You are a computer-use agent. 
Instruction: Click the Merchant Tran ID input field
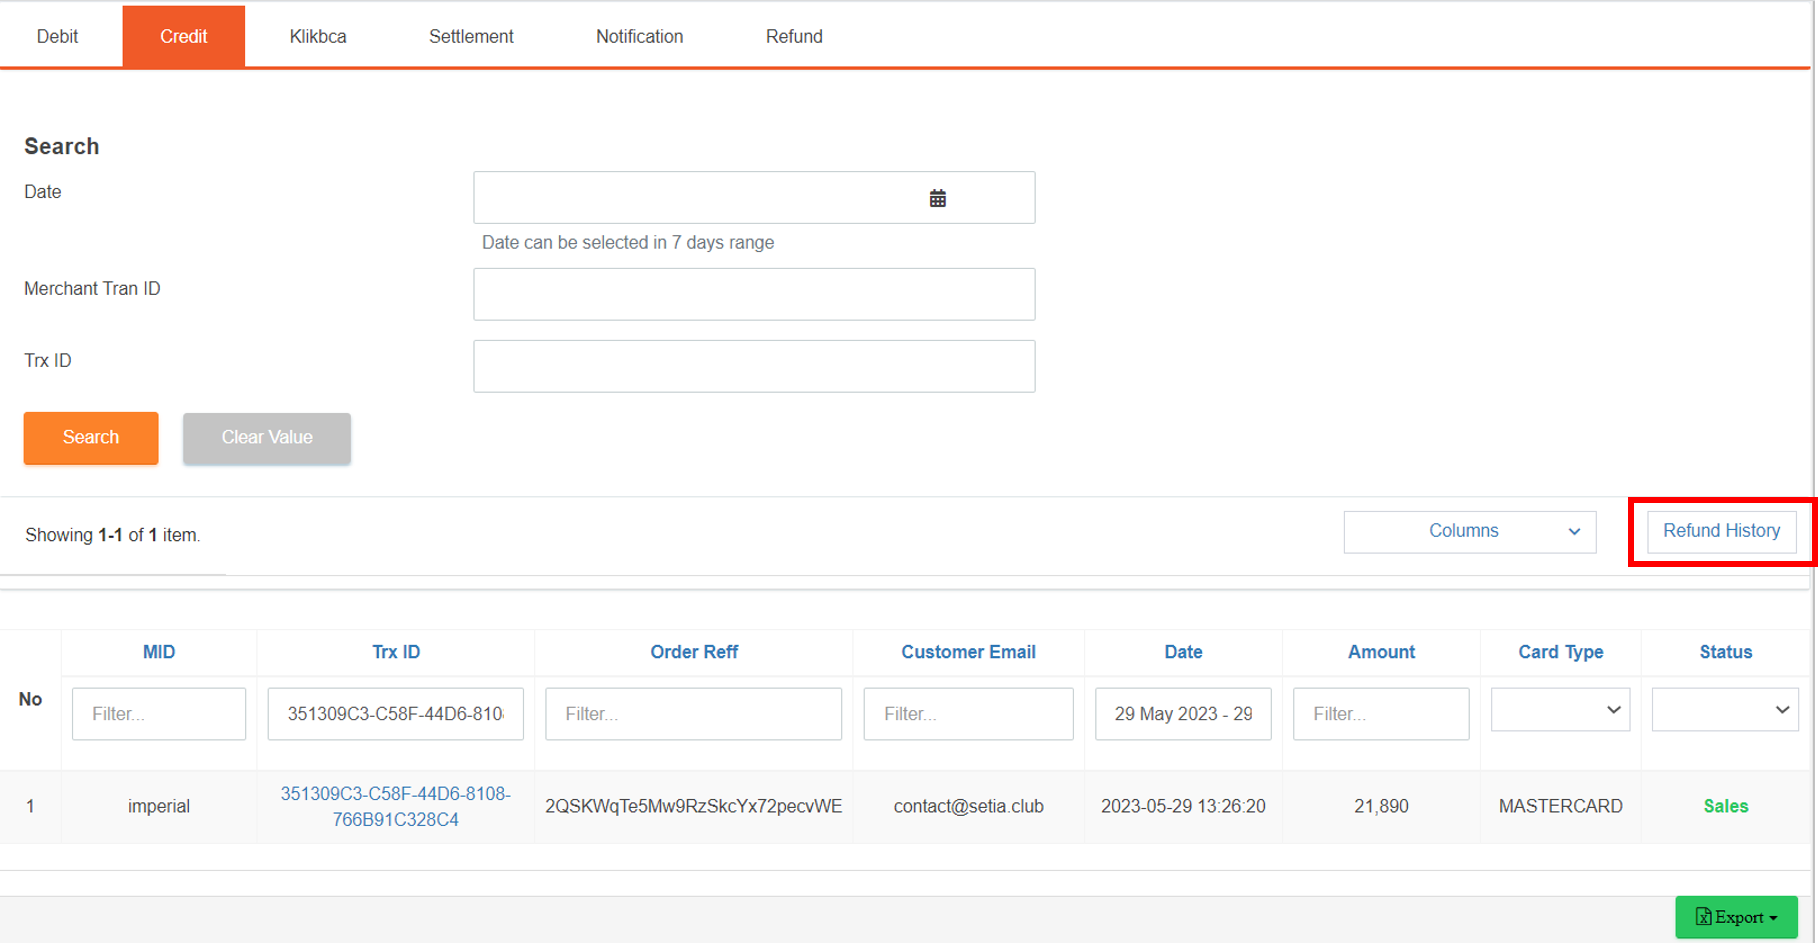[754, 294]
